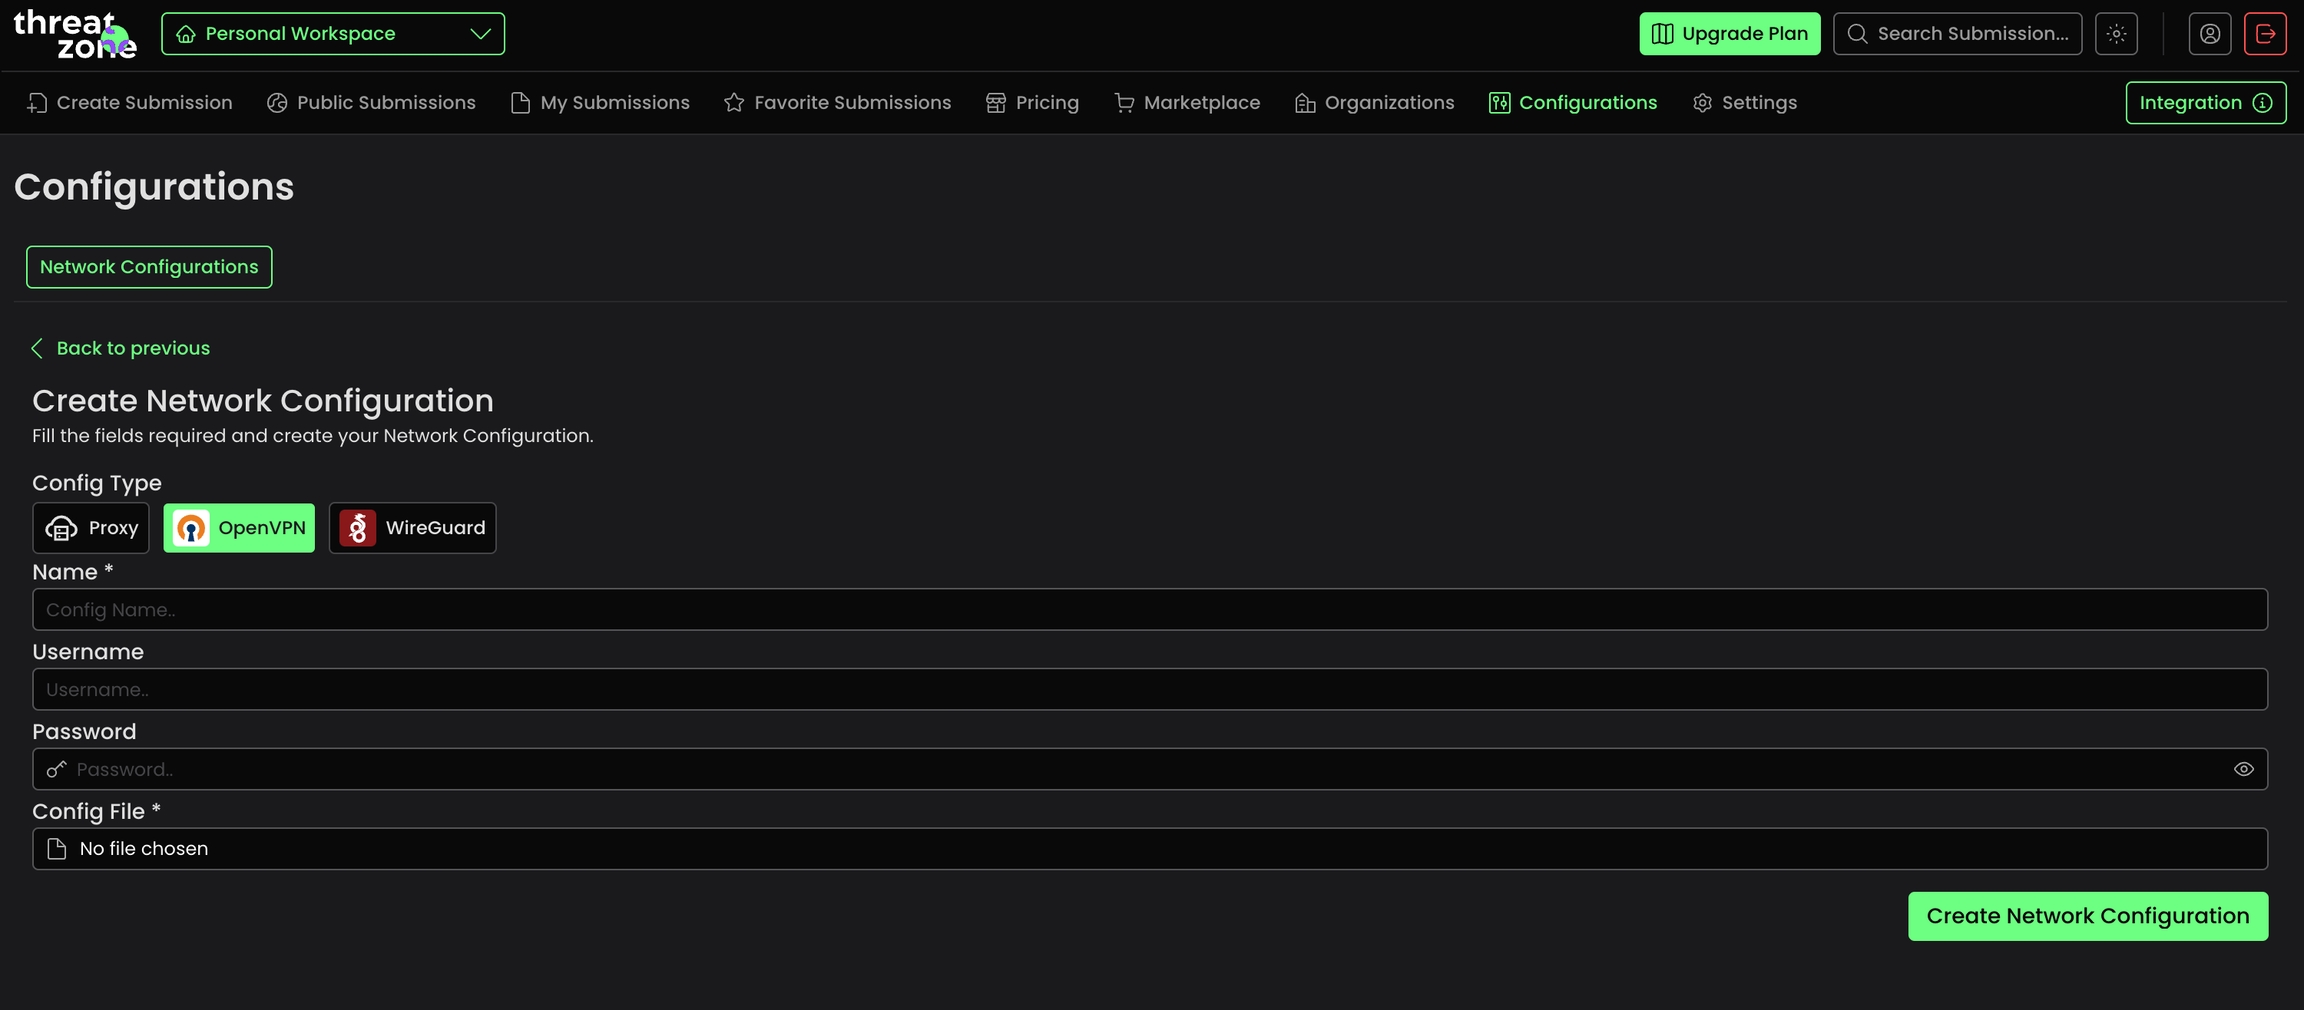
Task: Click the red logout icon
Action: (x=2265, y=34)
